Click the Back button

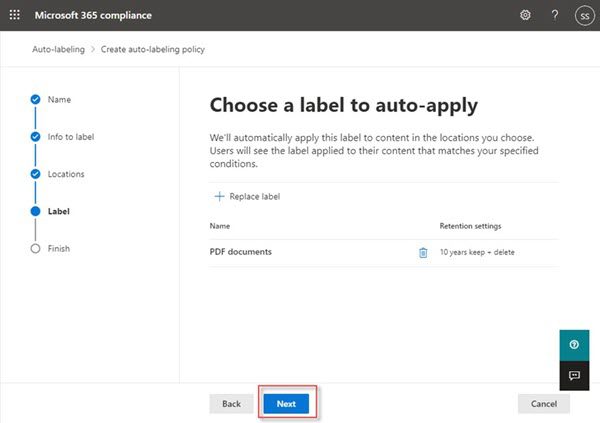pos(231,403)
